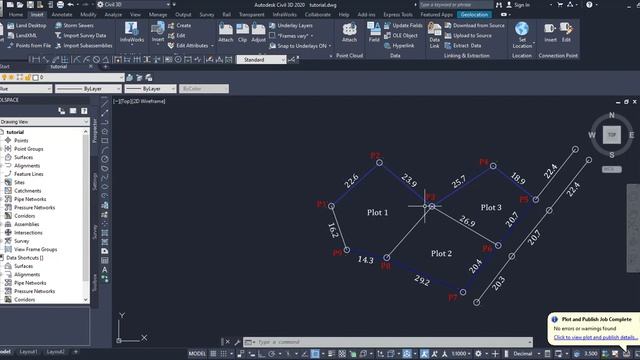640x360 pixels.
Task: Click Extract Data
Action: 463,46
